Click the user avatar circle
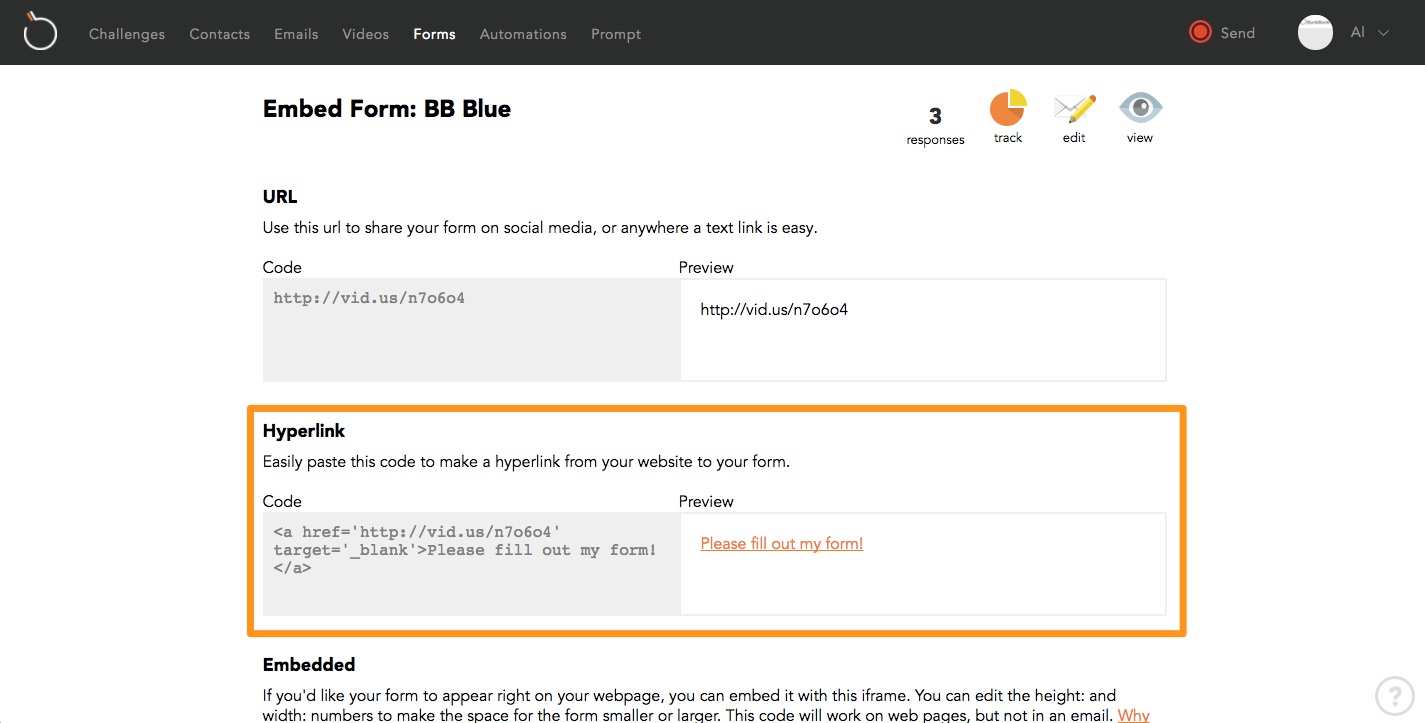 click(1315, 33)
